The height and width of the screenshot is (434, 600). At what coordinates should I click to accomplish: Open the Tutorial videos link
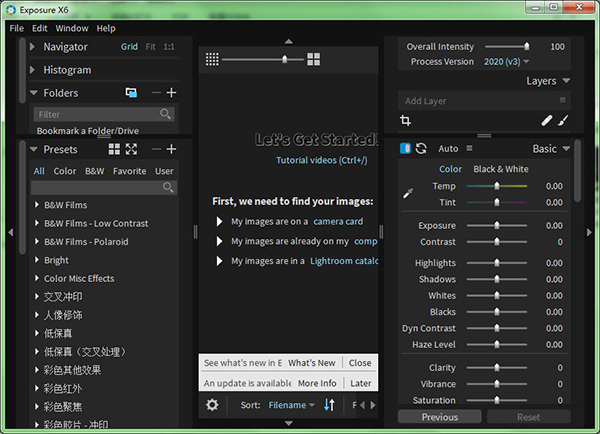(x=321, y=160)
